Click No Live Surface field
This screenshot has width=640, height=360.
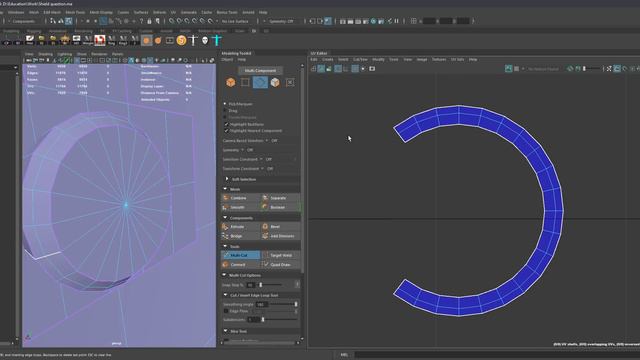pyautogui.click(x=235, y=21)
